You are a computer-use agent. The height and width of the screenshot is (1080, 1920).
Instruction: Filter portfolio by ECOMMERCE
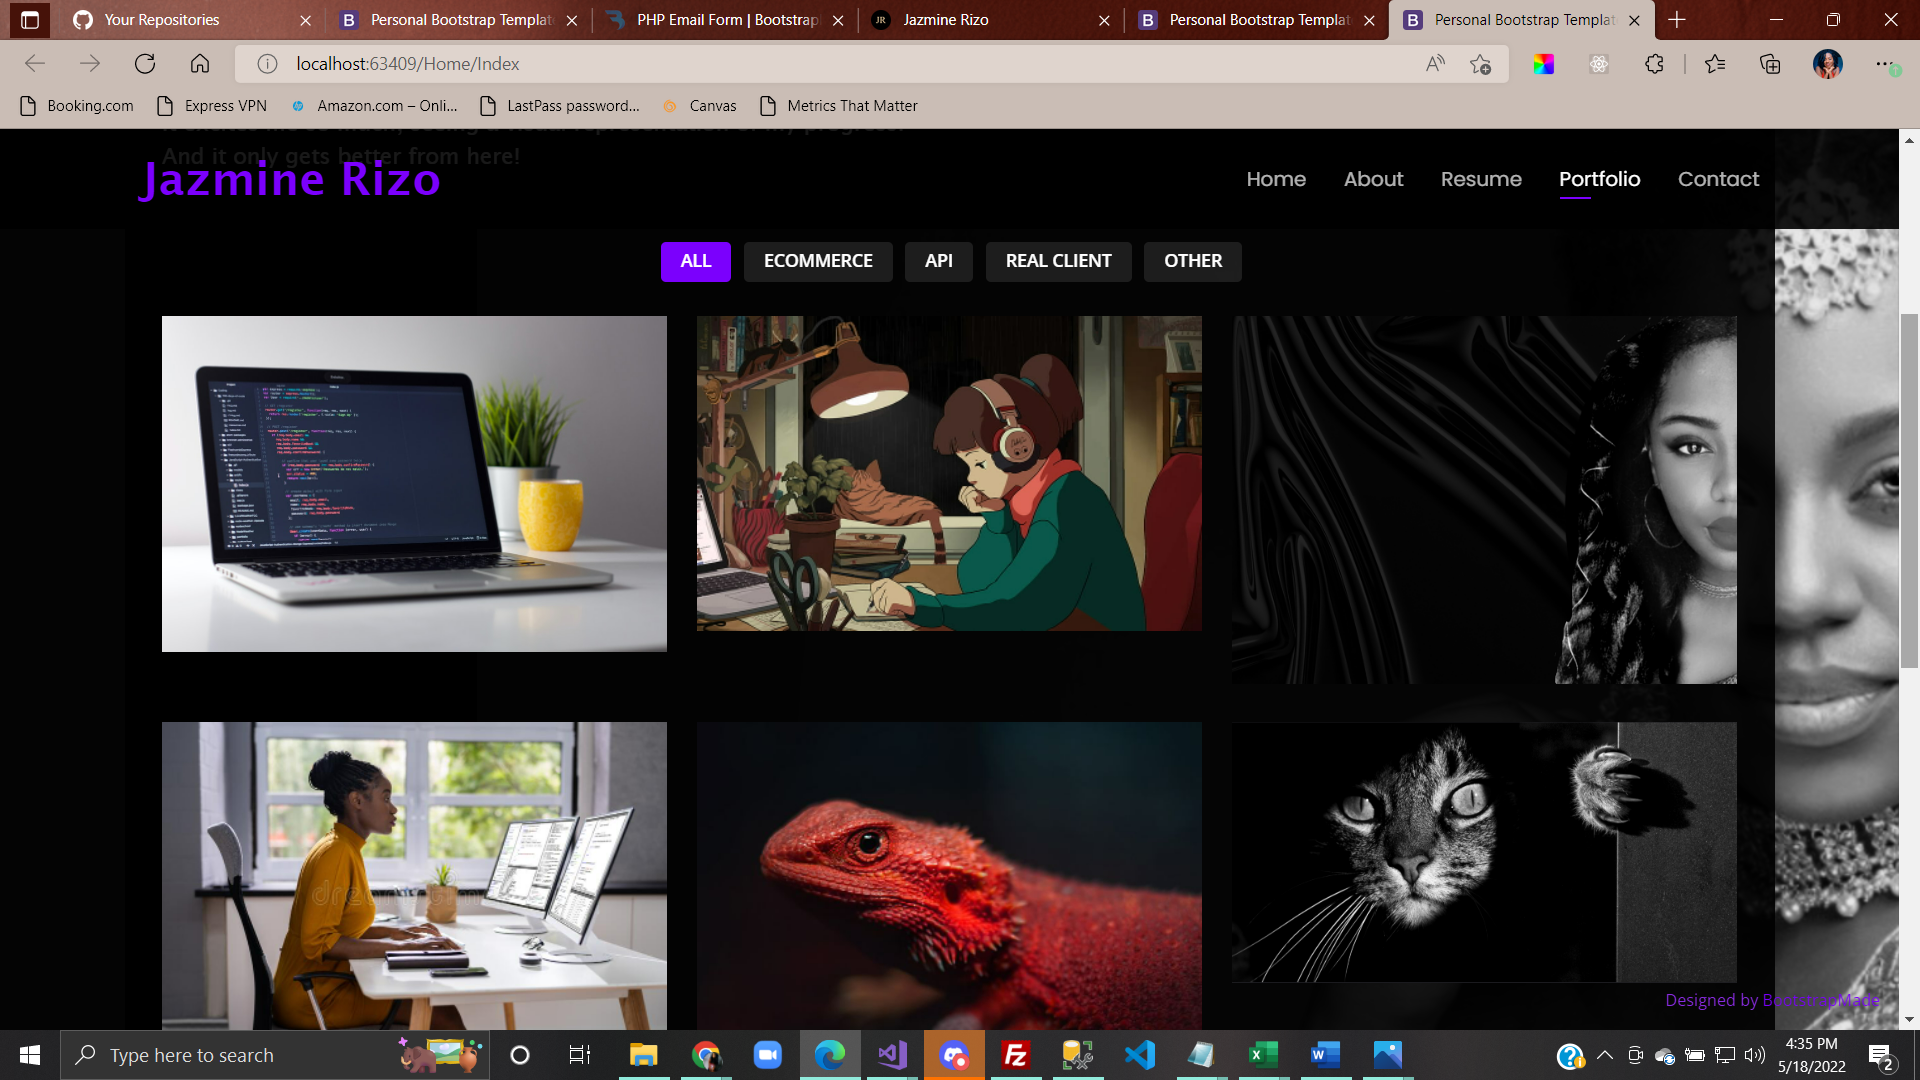tap(818, 261)
